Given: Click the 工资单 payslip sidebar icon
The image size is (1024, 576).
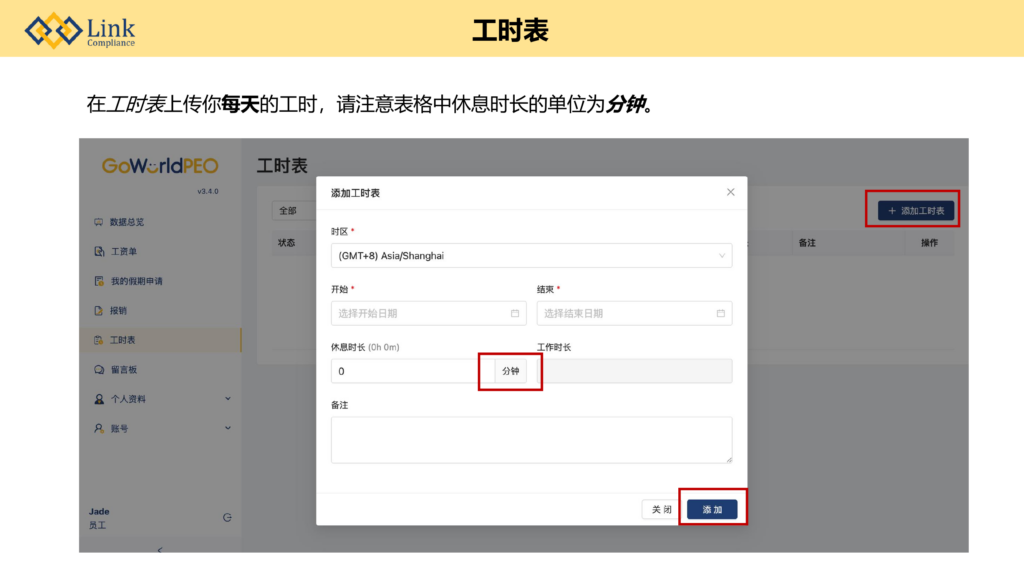Looking at the screenshot, I should coord(99,252).
